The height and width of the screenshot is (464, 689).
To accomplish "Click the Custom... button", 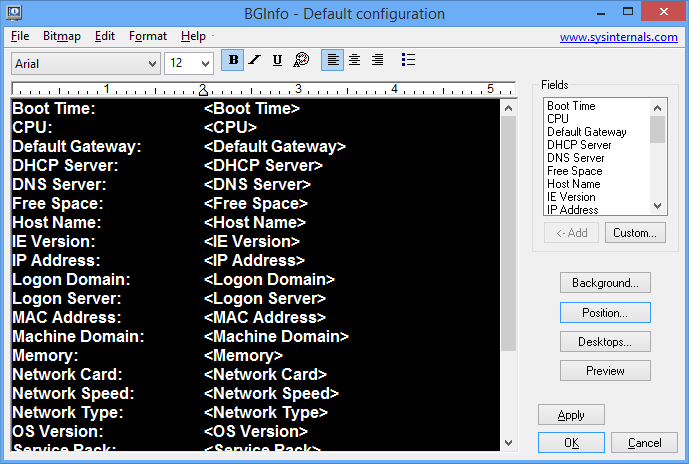I will coord(635,233).
